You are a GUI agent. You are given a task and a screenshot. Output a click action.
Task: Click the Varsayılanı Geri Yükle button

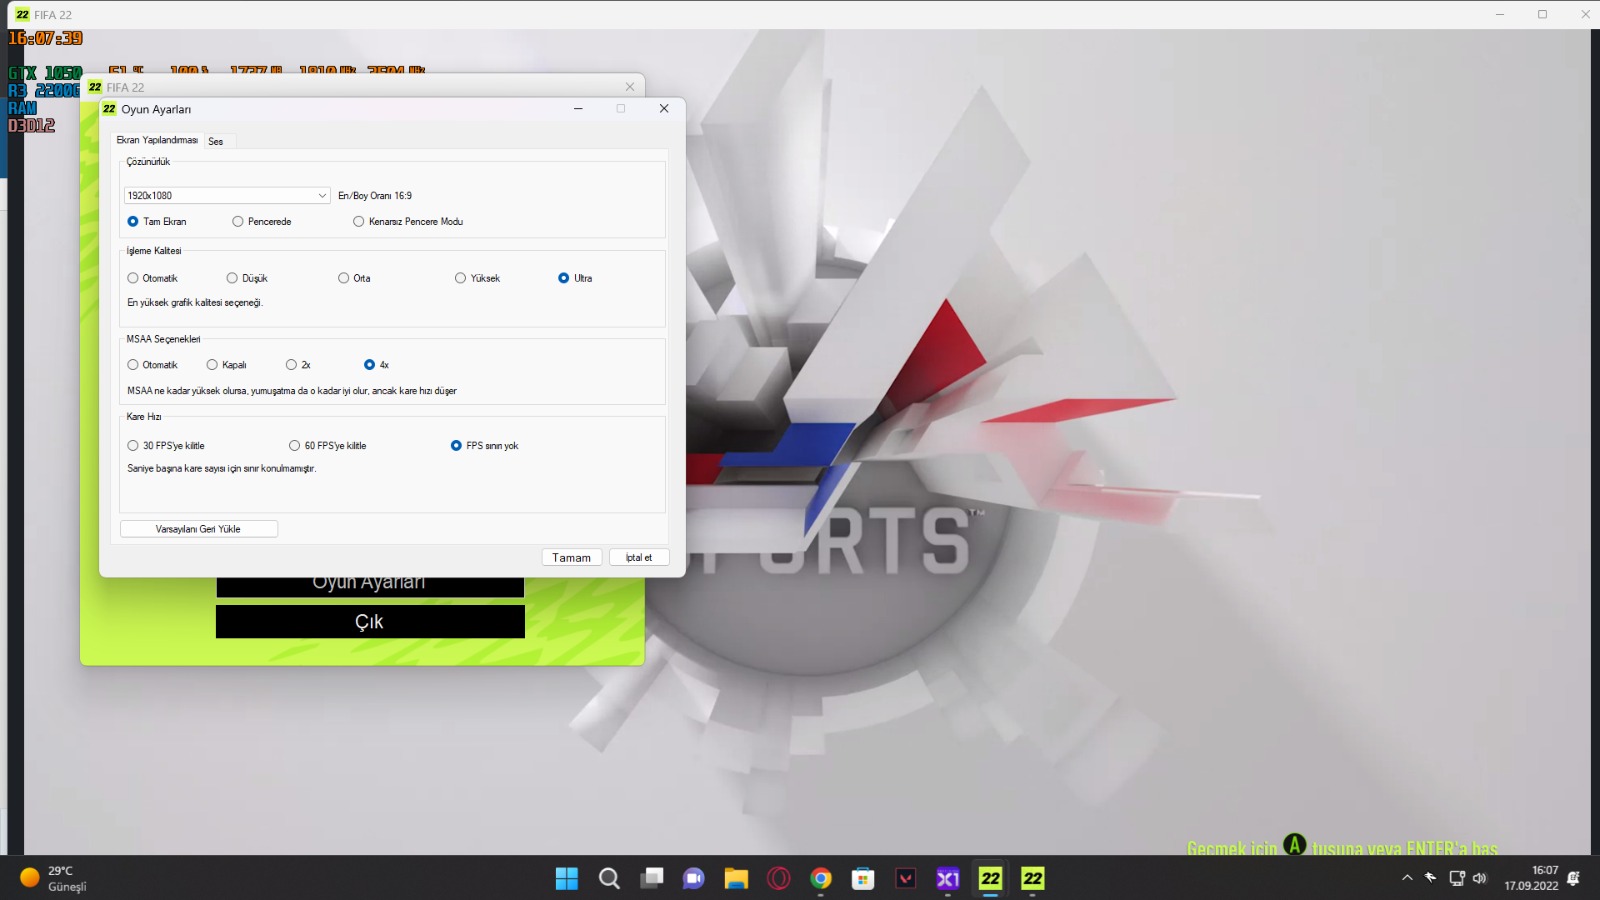[199, 529]
